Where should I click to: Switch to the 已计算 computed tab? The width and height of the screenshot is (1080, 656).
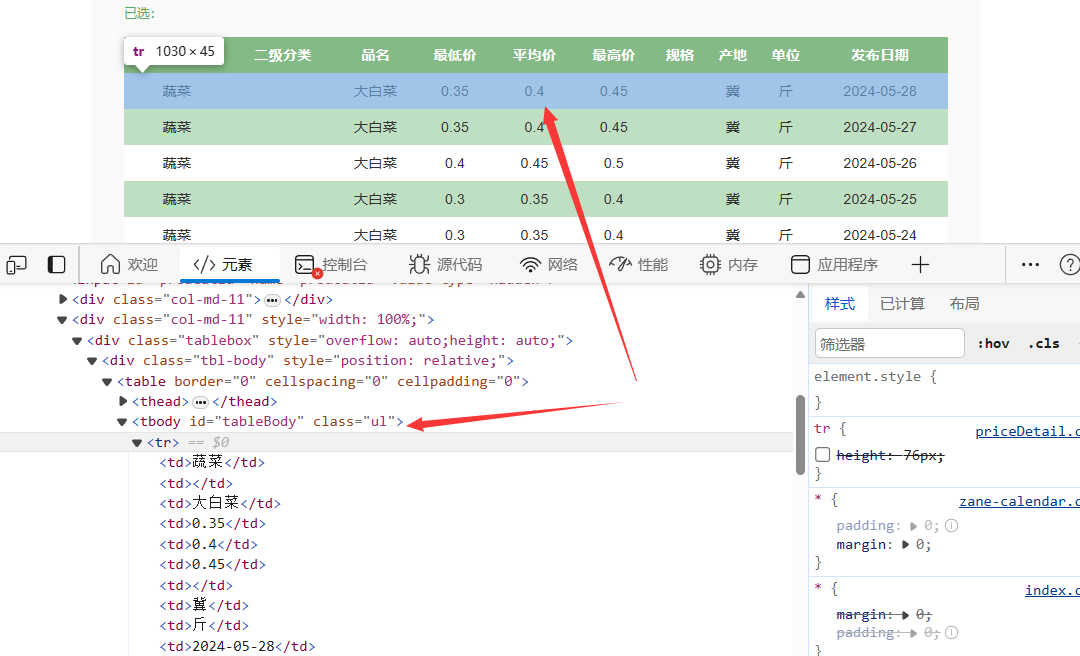[902, 304]
